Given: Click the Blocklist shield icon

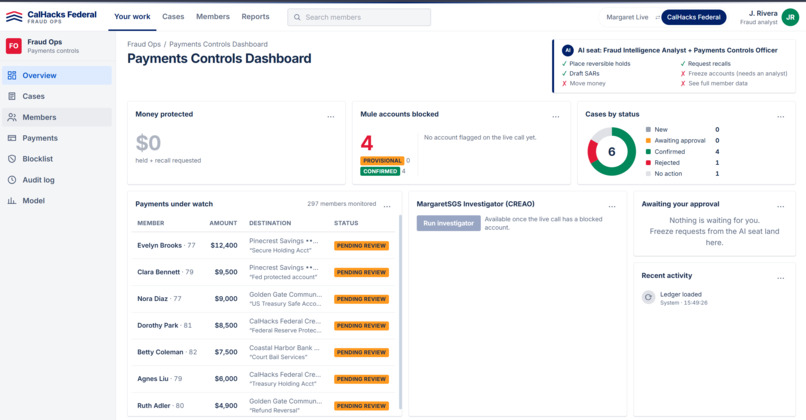Looking at the screenshot, I should pos(12,159).
